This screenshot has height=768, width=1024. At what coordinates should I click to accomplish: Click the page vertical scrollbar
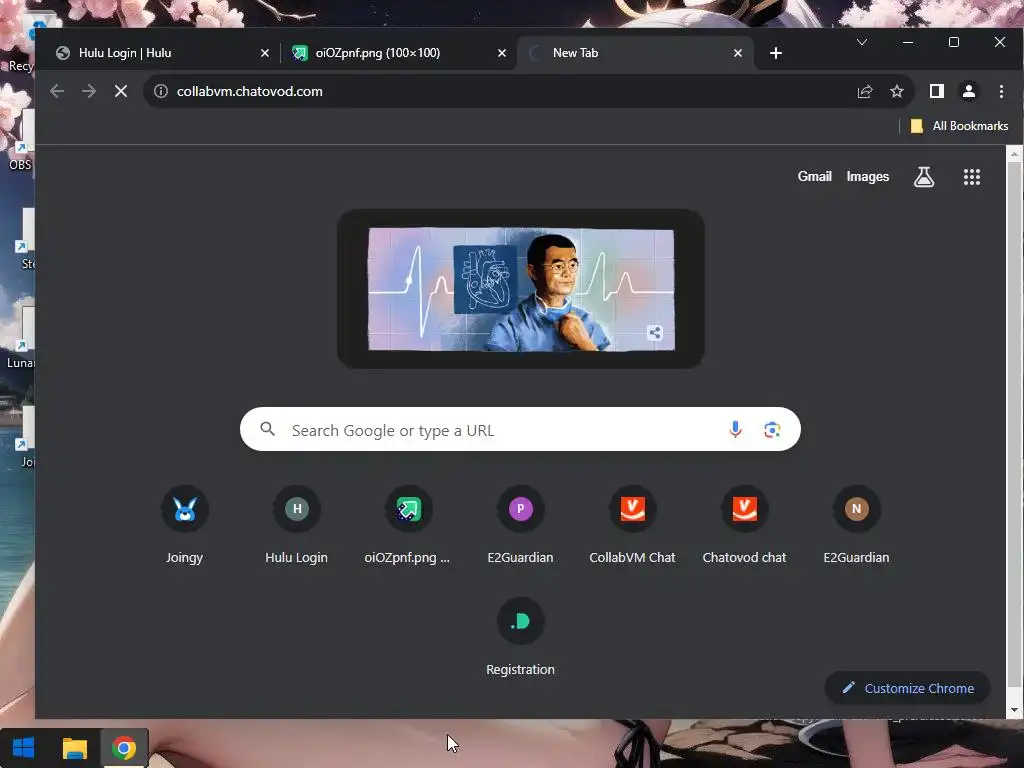1014,424
